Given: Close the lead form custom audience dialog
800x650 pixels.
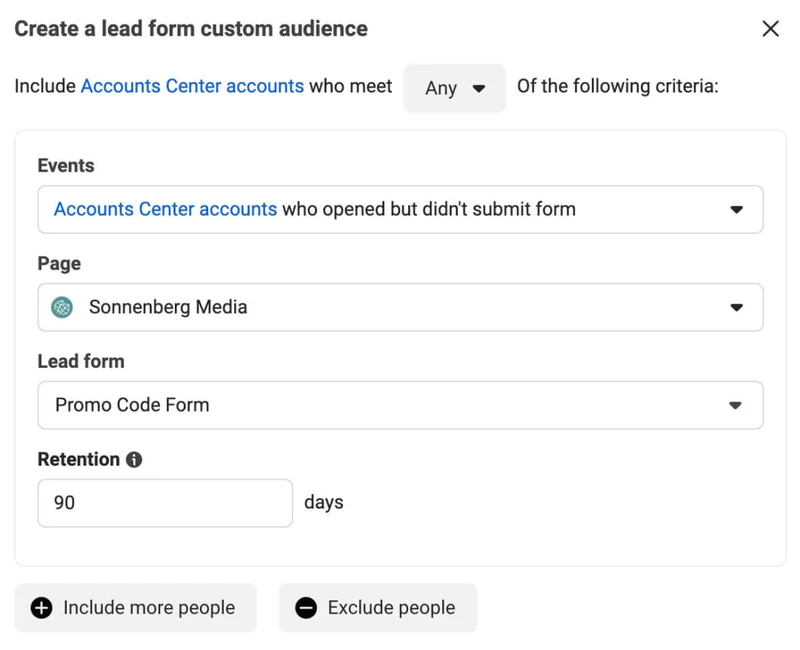Looking at the screenshot, I should tap(770, 29).
